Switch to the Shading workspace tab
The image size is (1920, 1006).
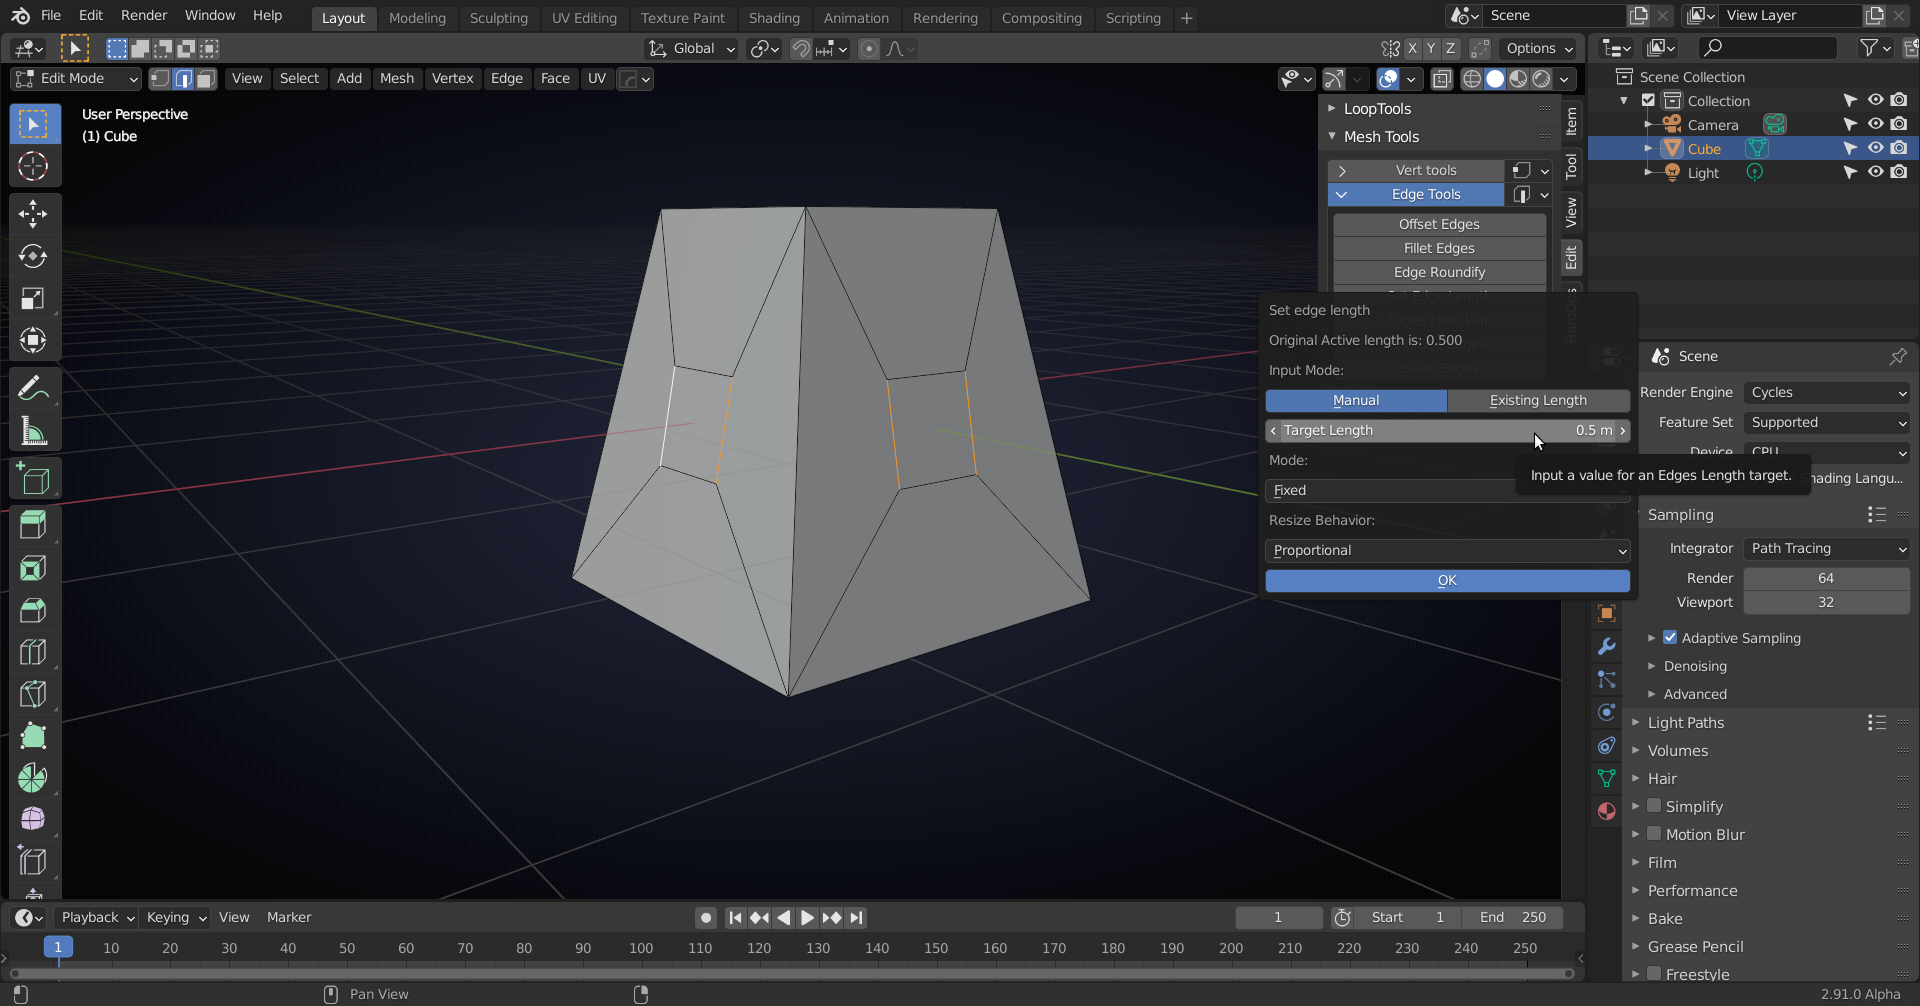point(774,17)
